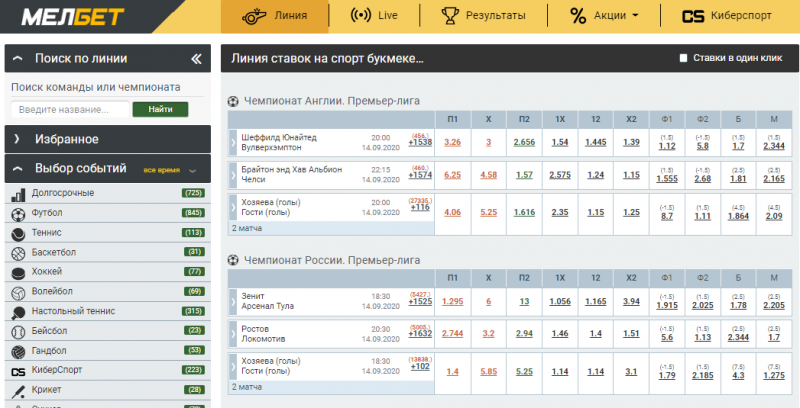Open +1538 markets for Шеффилд match
Screen dimensions: 800x408
pos(420,143)
